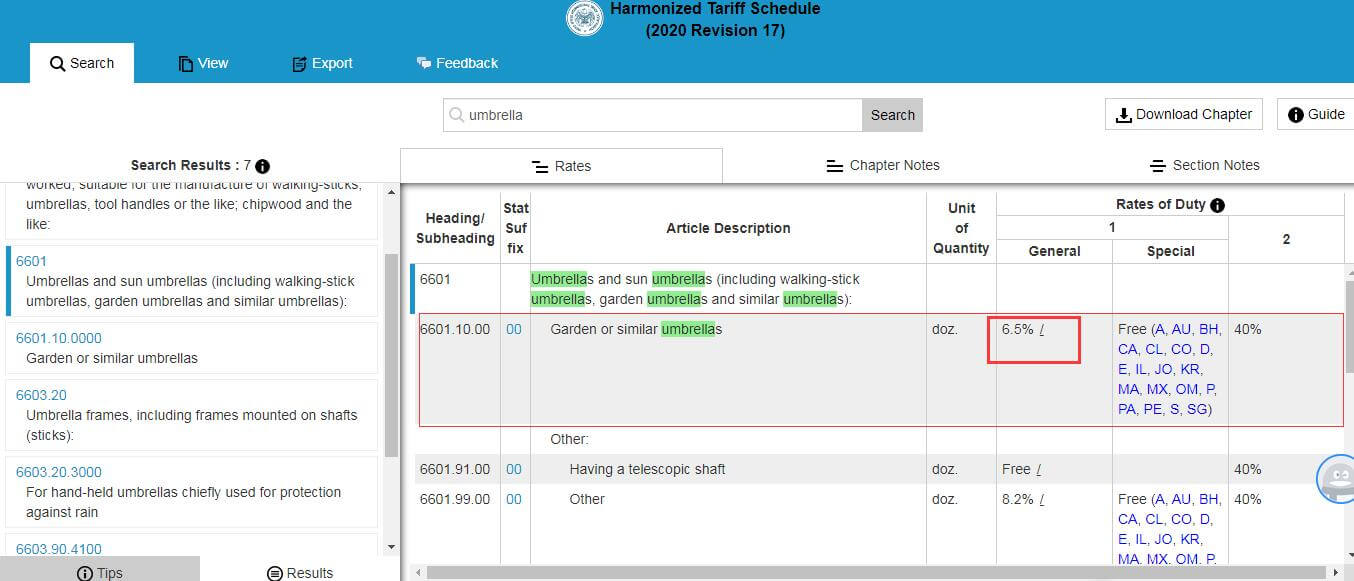Open the Export tab

322,63
